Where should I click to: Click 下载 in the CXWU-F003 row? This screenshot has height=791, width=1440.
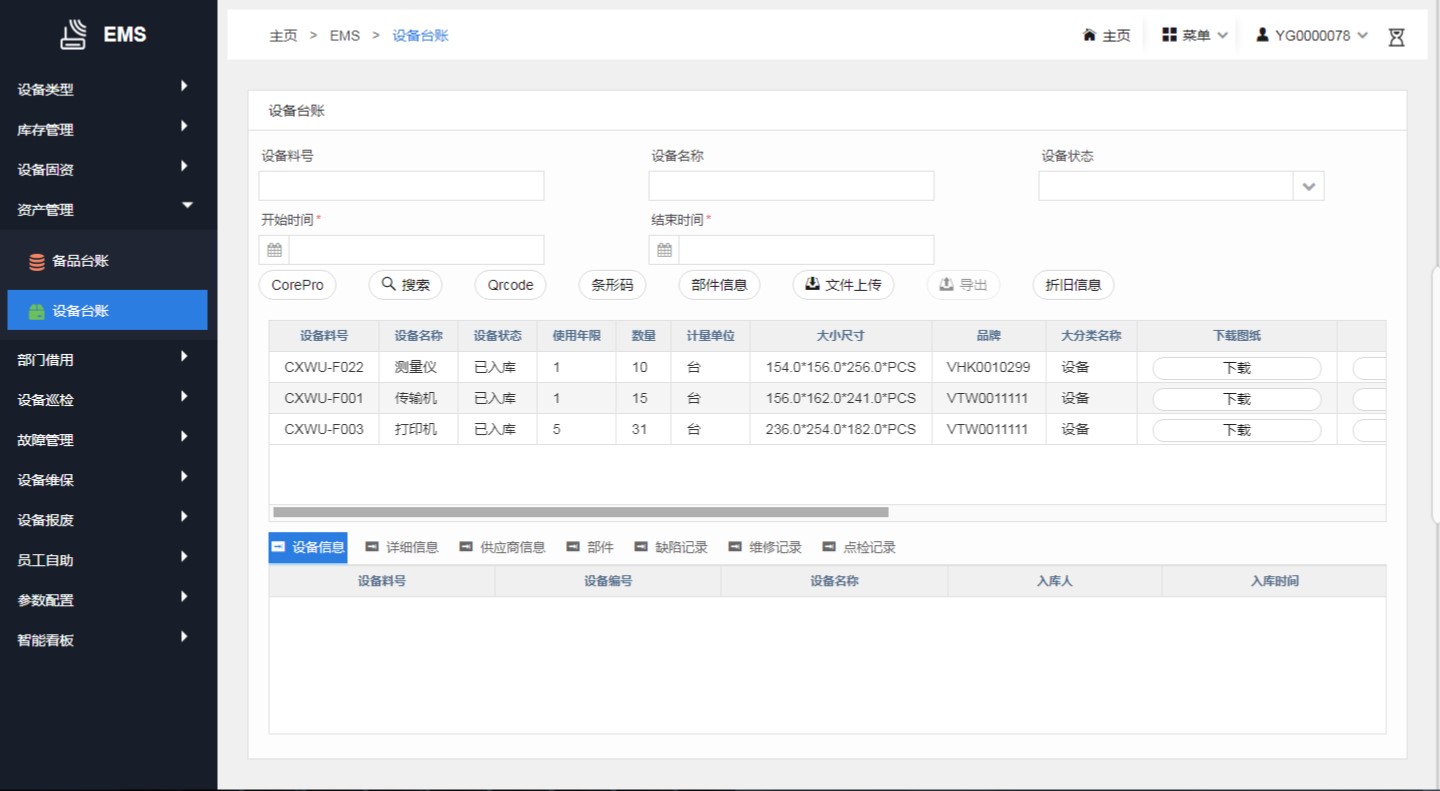[x=1237, y=430]
